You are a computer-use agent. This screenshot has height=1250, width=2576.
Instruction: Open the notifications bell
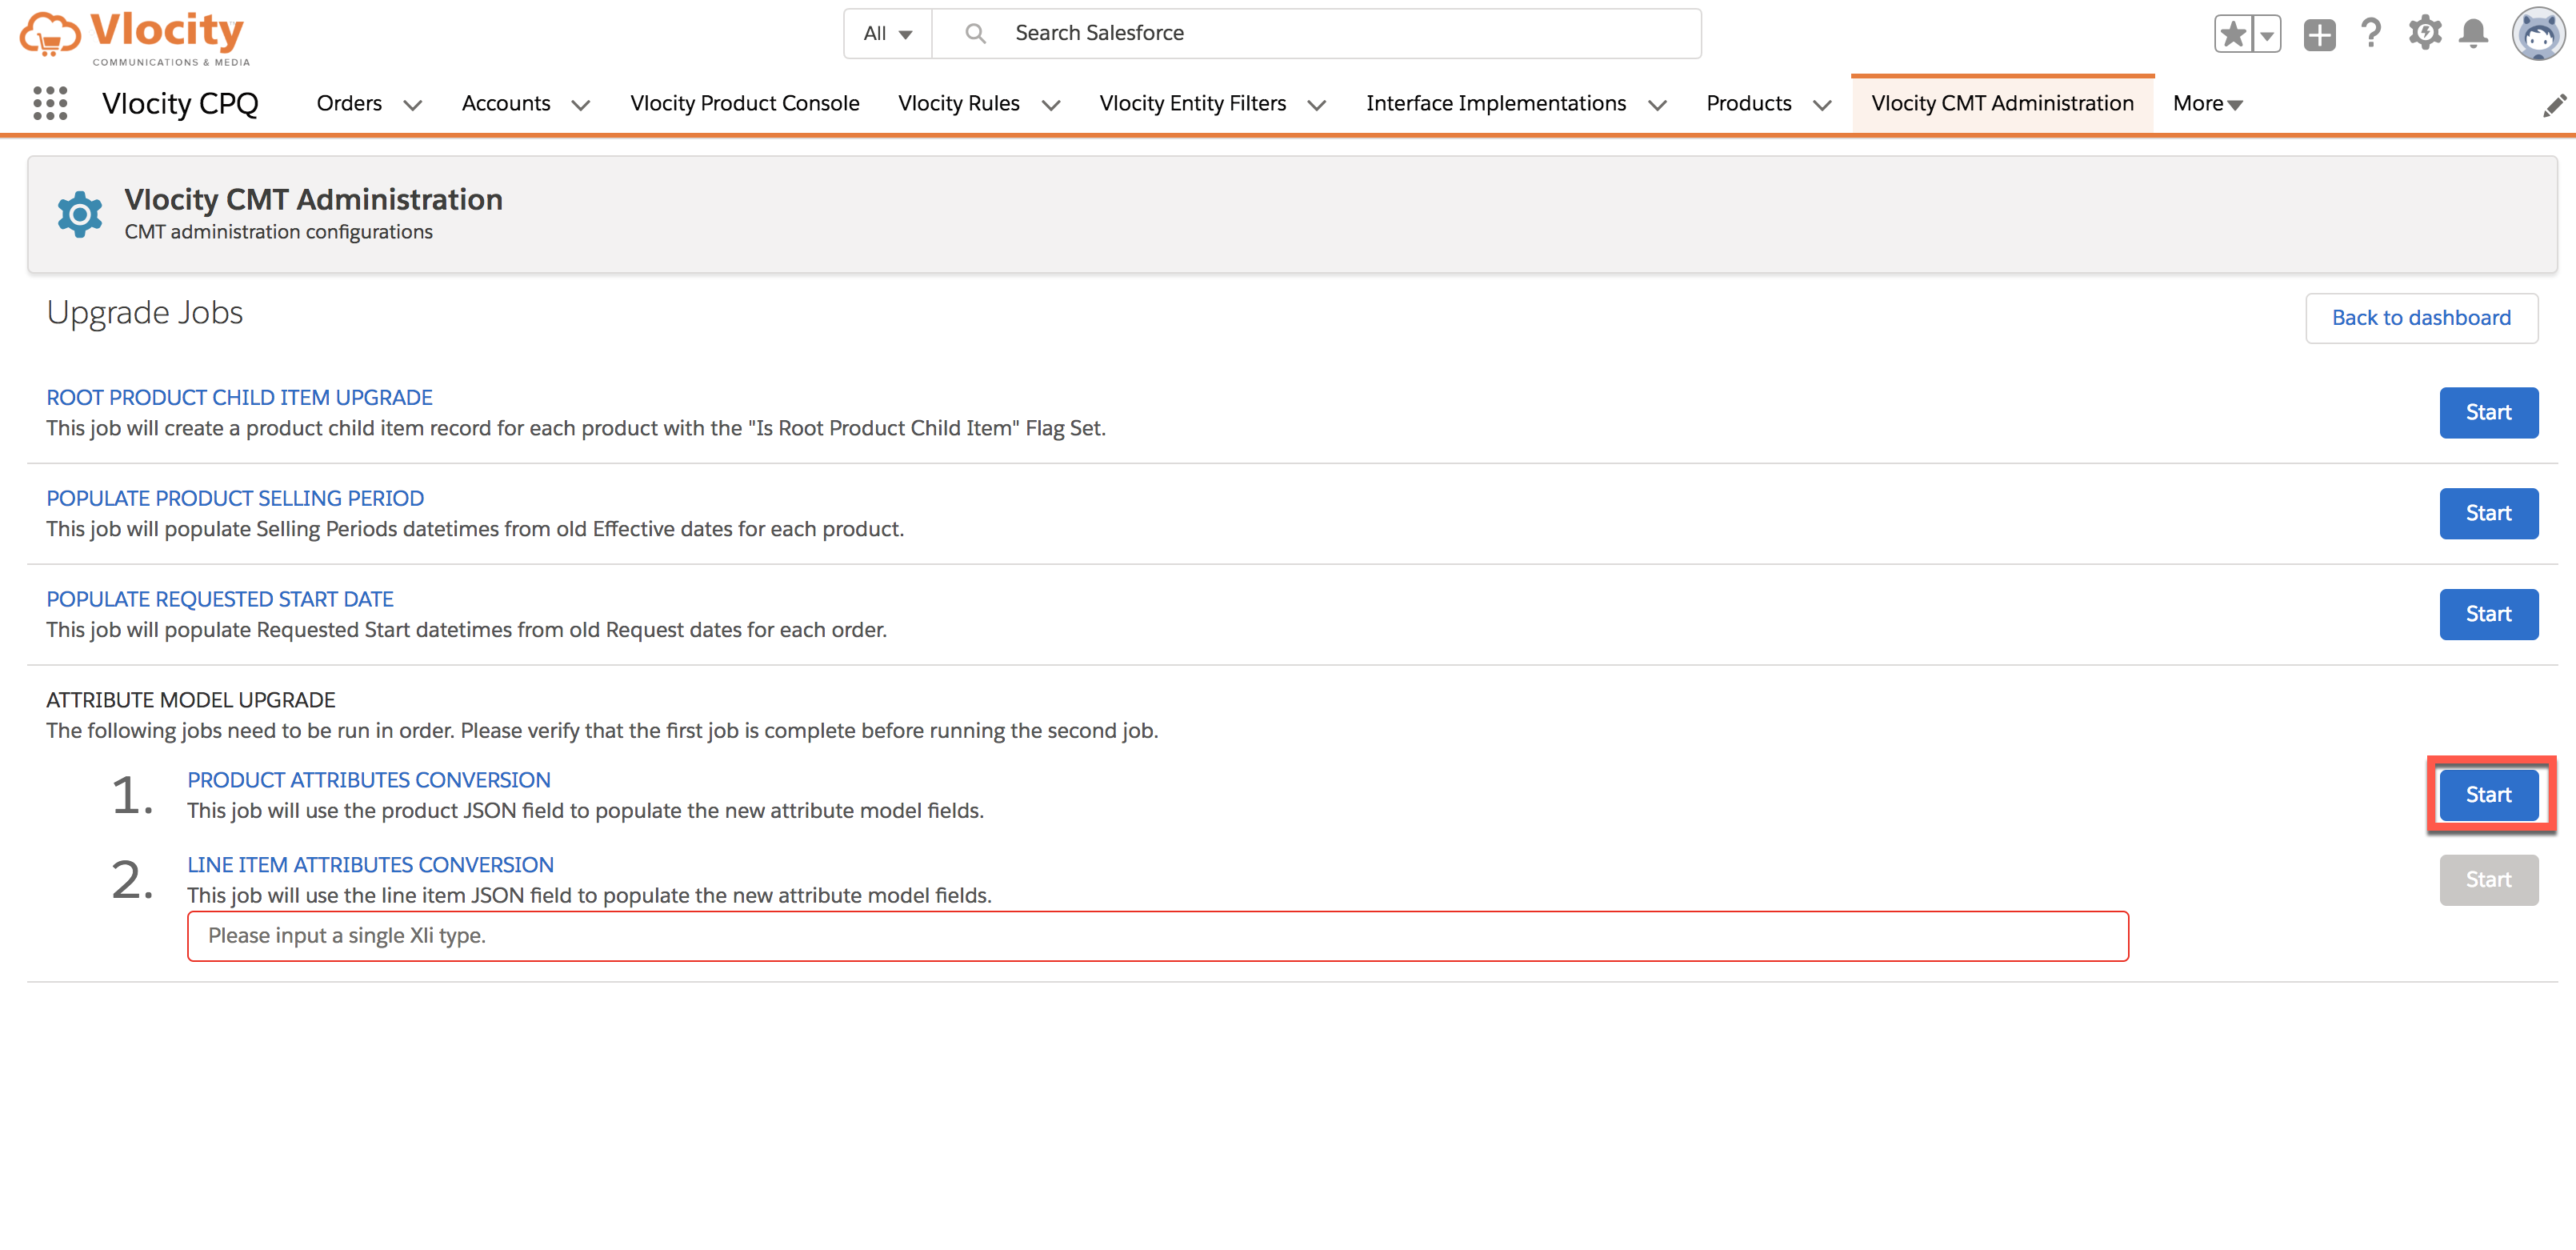click(2474, 34)
